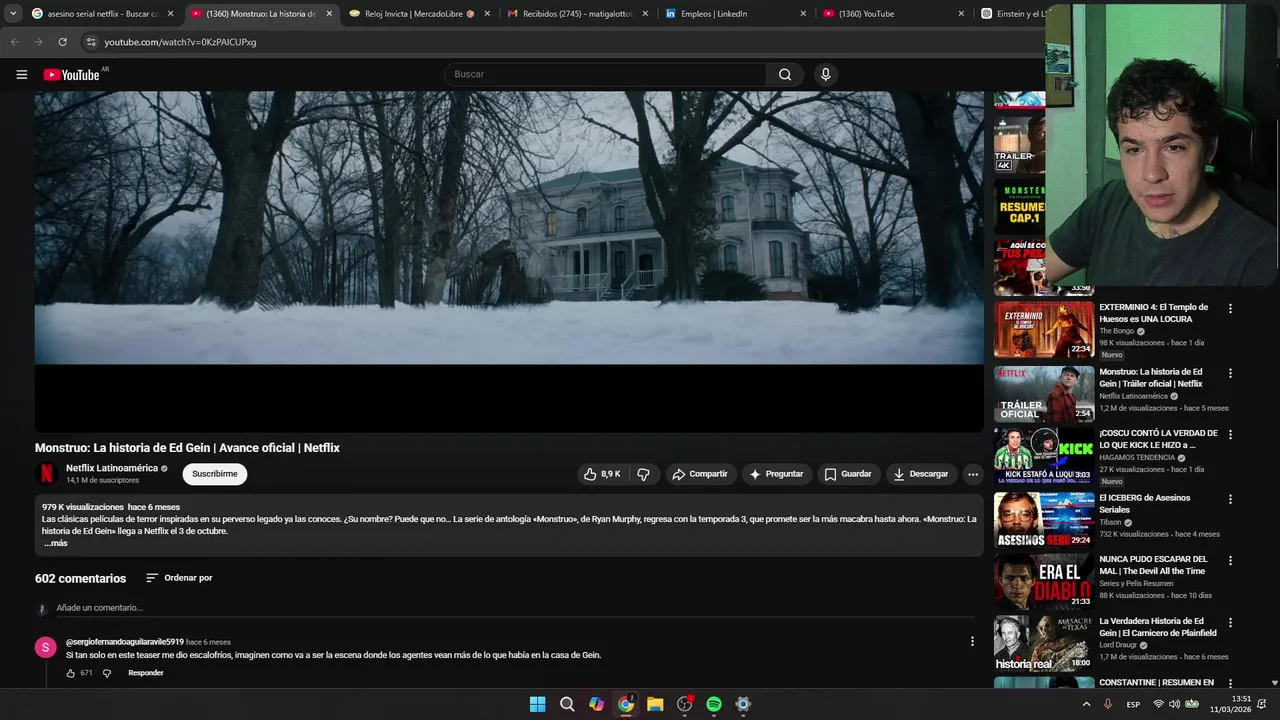Dislike the video with thumbs down

pyautogui.click(x=644, y=474)
